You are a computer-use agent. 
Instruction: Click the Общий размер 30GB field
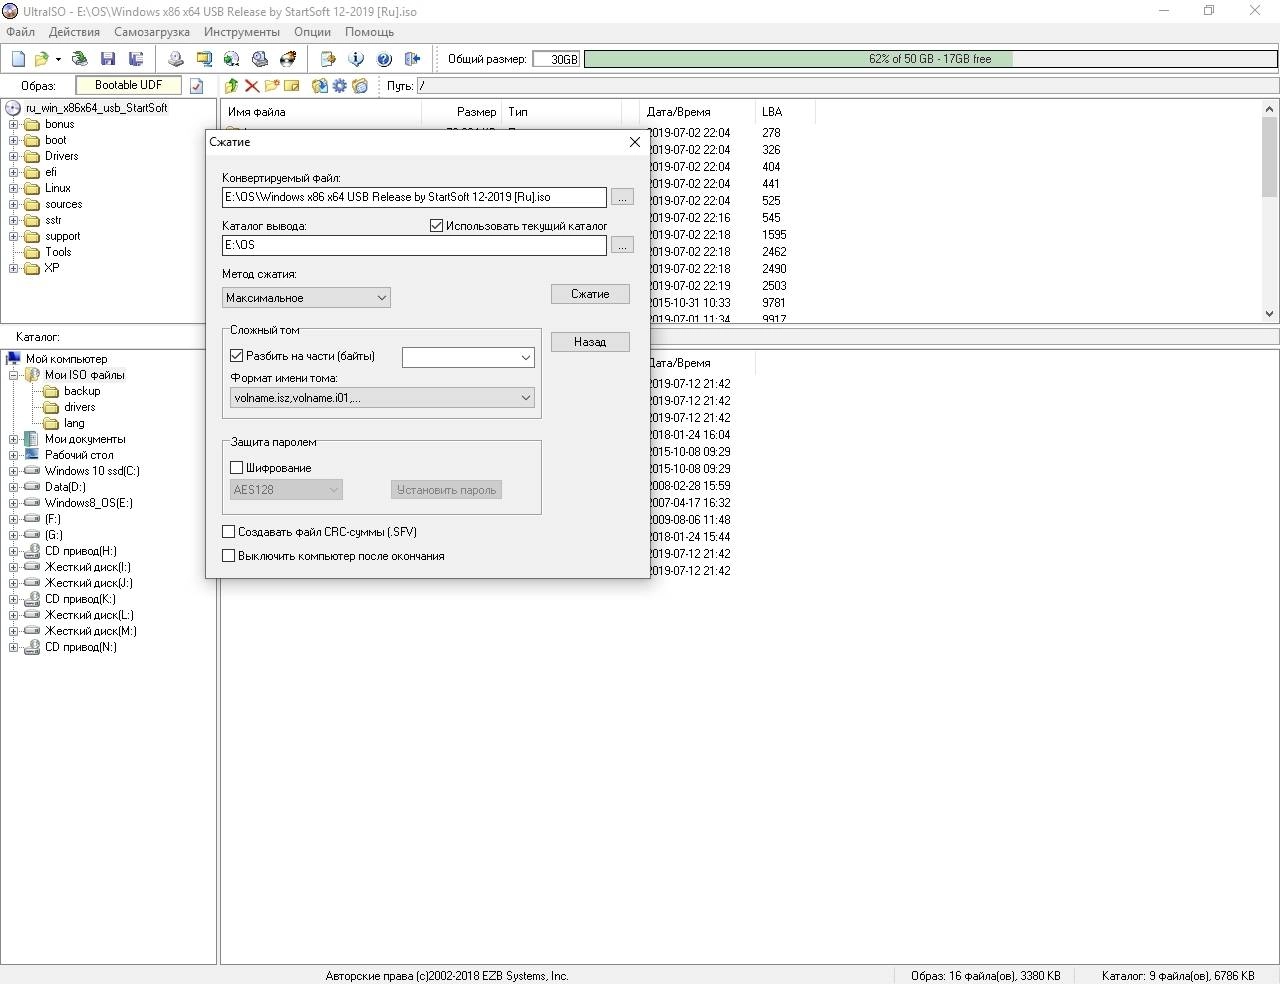(556, 59)
